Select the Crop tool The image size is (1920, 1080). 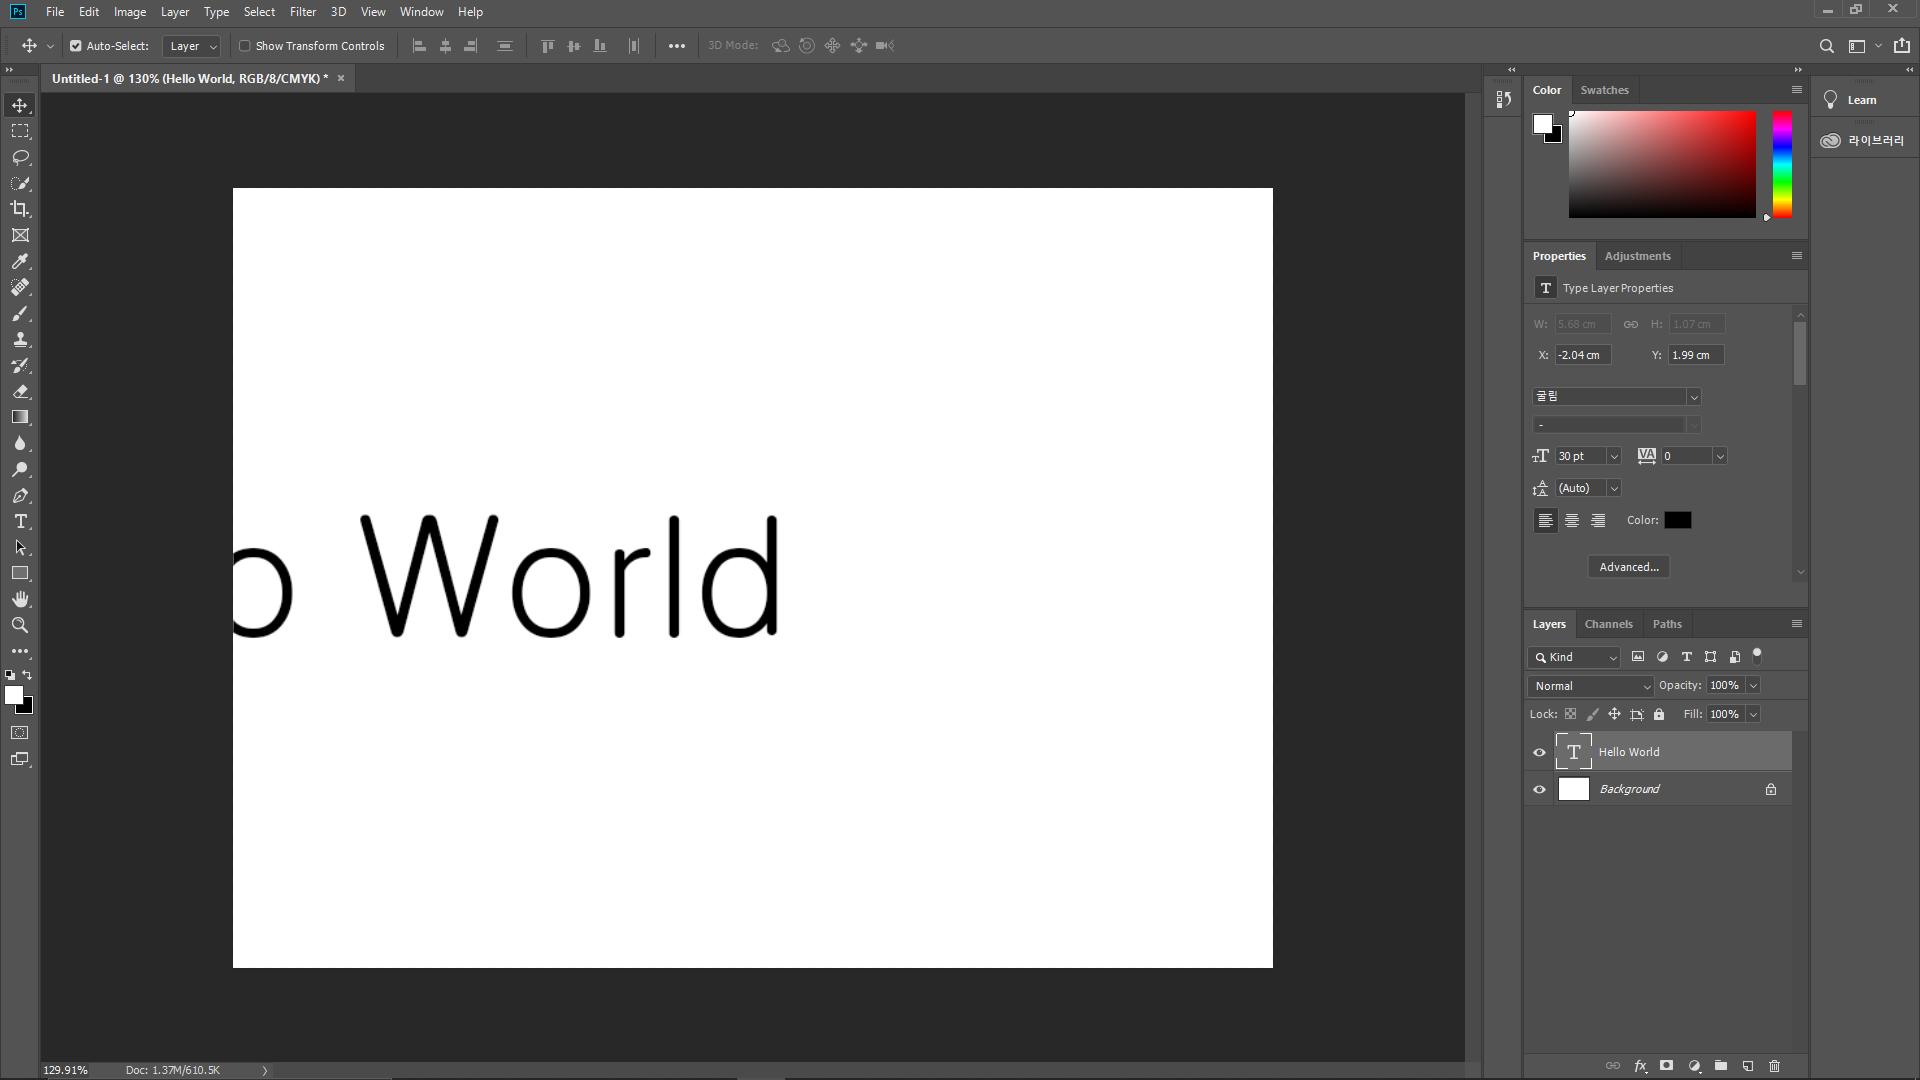20,209
